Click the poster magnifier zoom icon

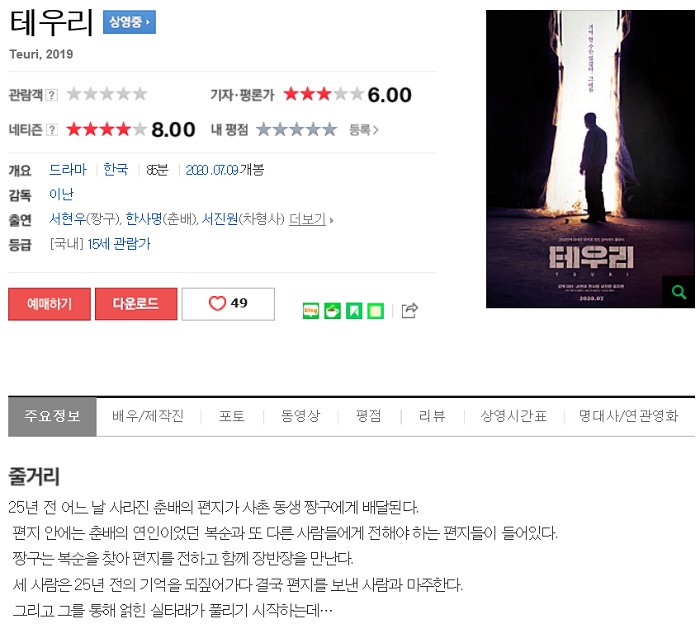click(679, 292)
